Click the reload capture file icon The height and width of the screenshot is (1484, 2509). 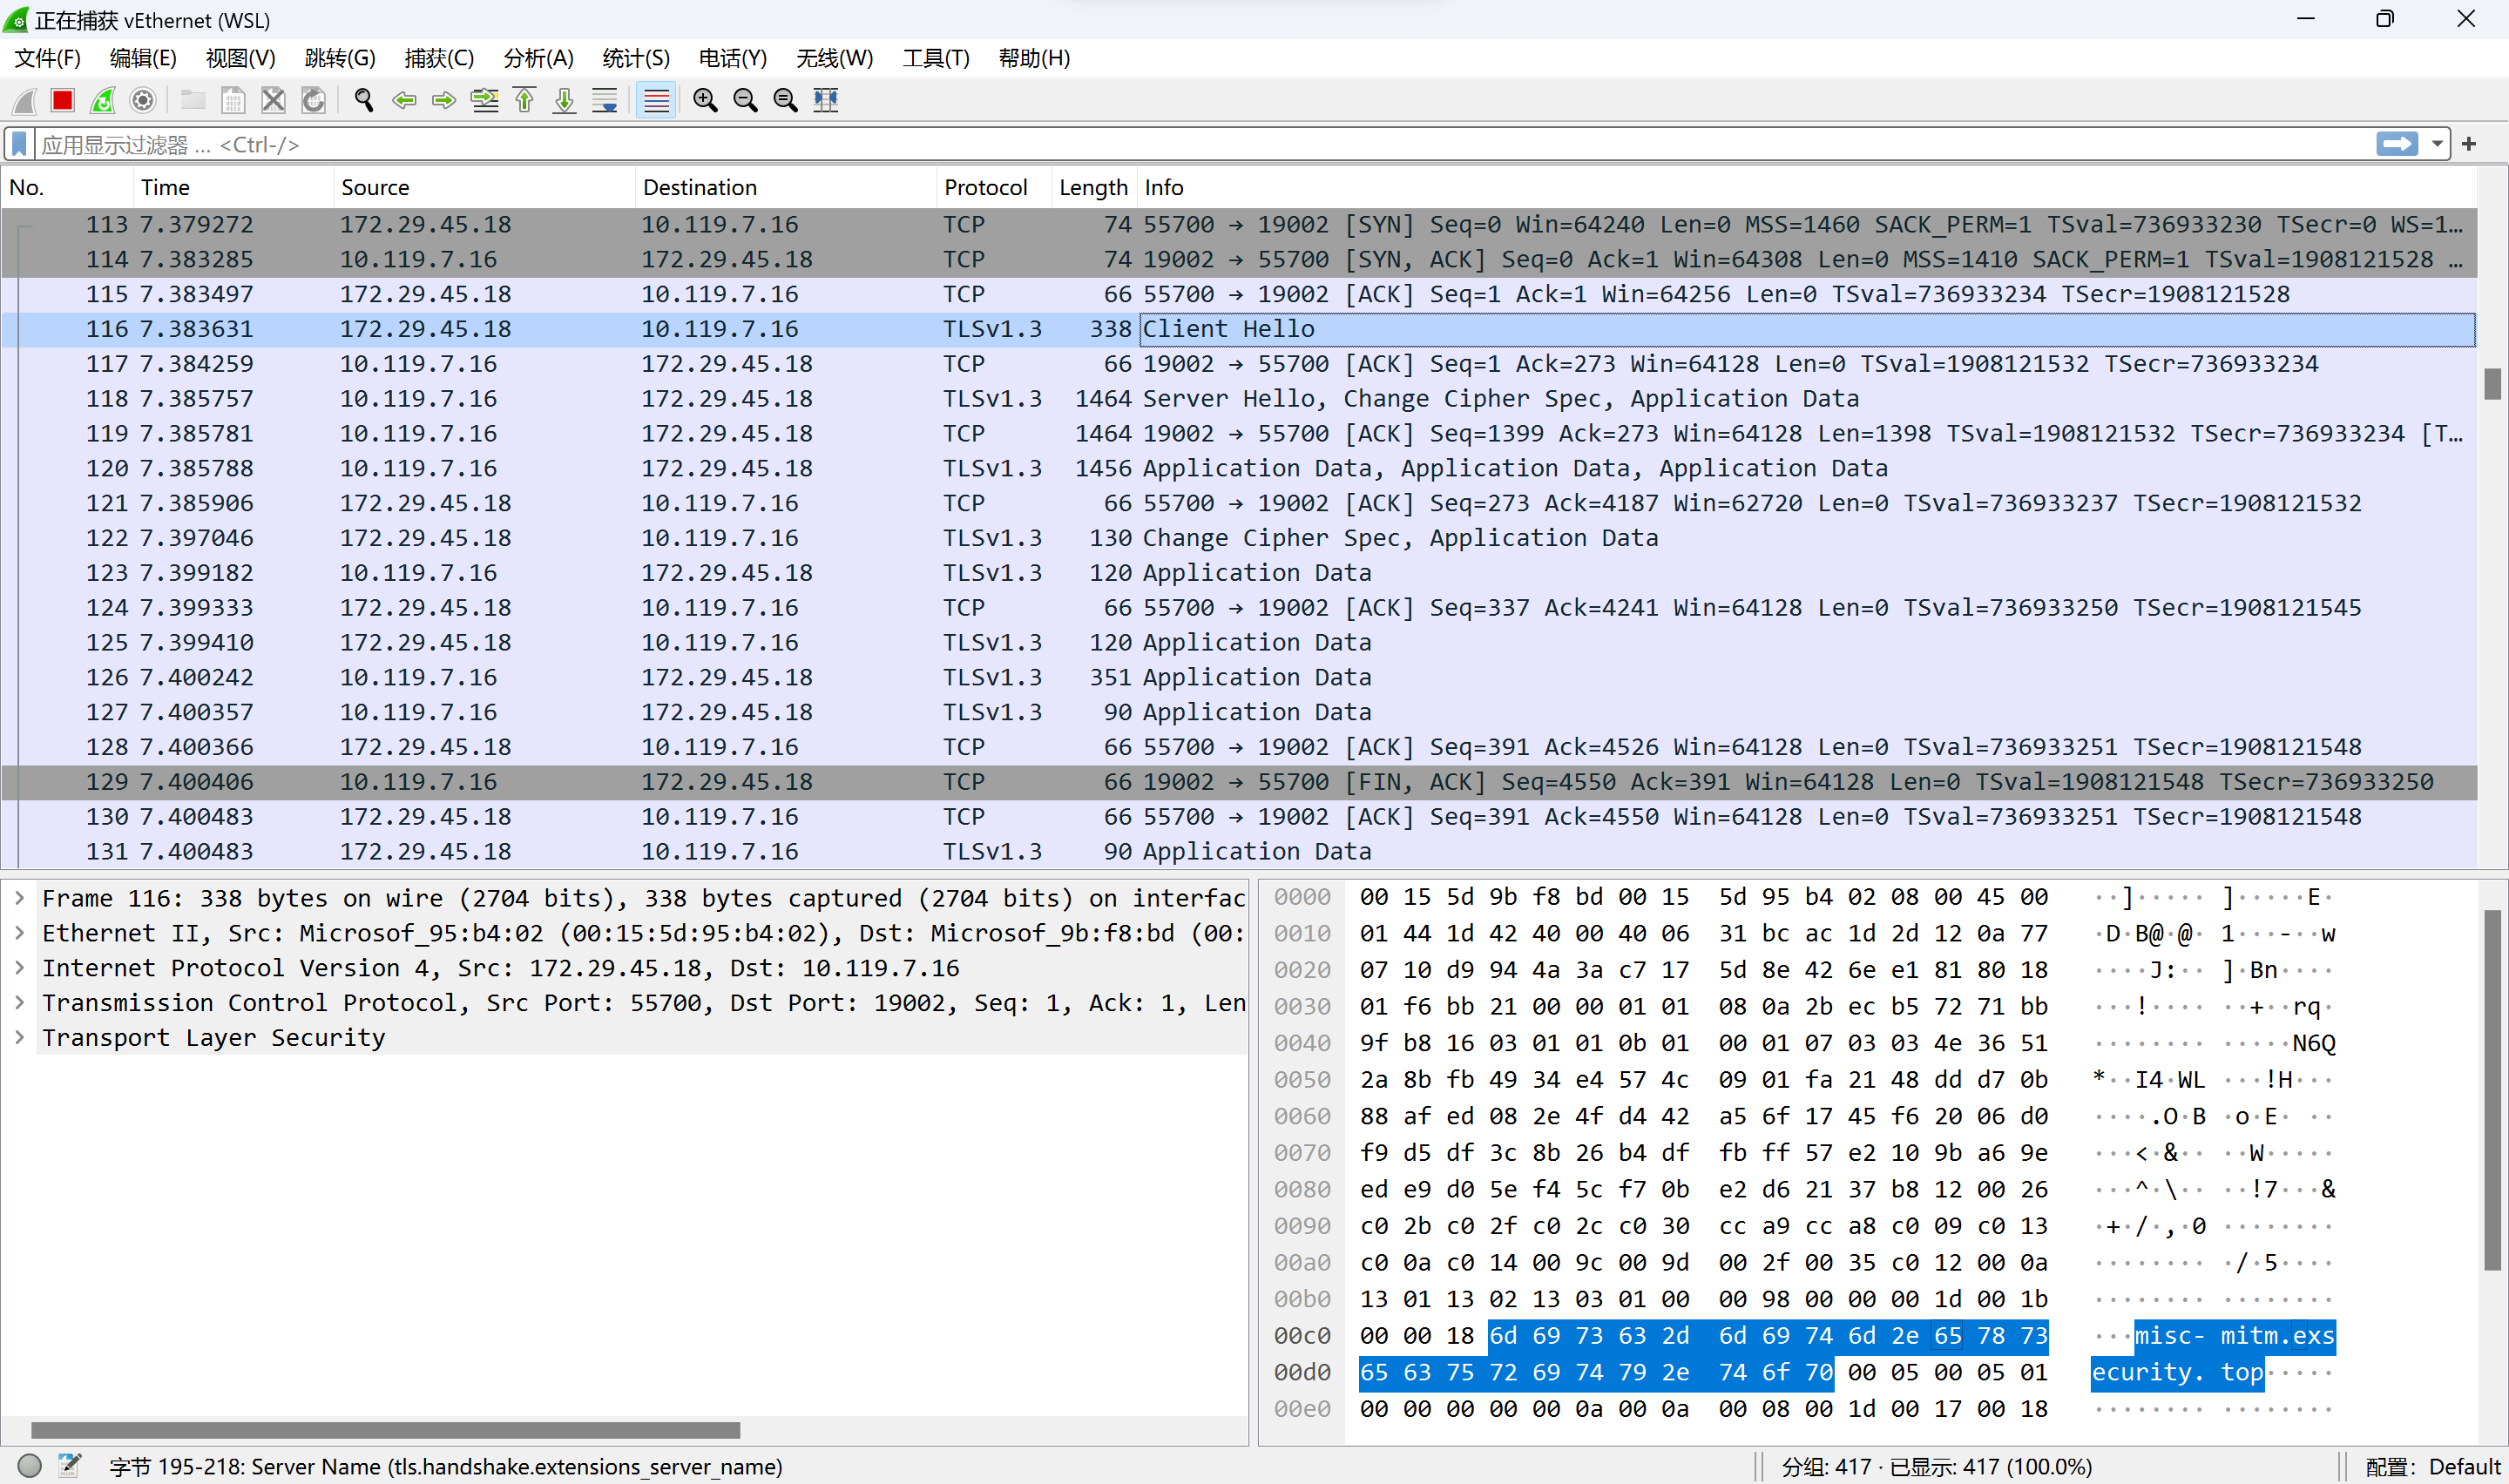pos(313,100)
